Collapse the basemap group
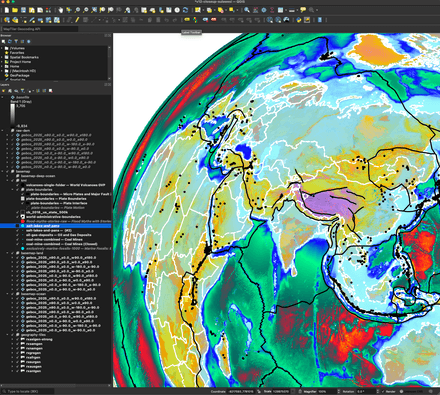This screenshot has width=440, height=395. click(x=3, y=171)
